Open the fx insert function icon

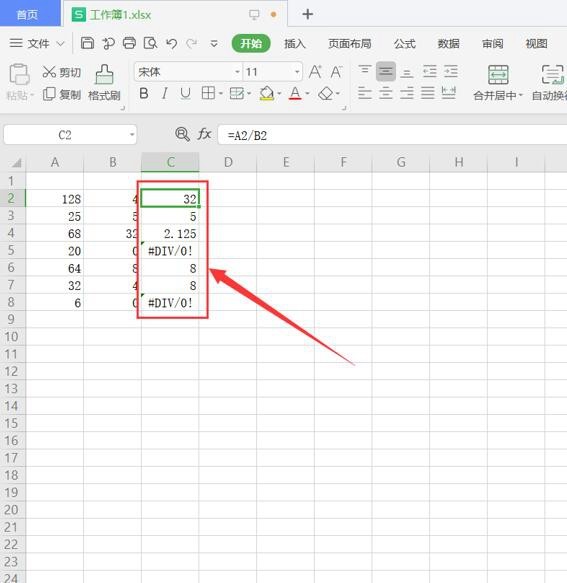point(204,134)
